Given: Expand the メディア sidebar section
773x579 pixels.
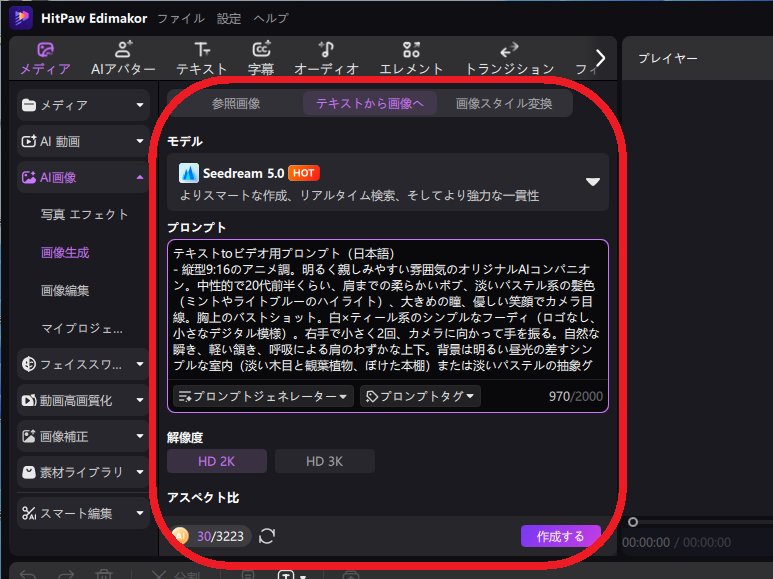Looking at the screenshot, I should 83,105.
